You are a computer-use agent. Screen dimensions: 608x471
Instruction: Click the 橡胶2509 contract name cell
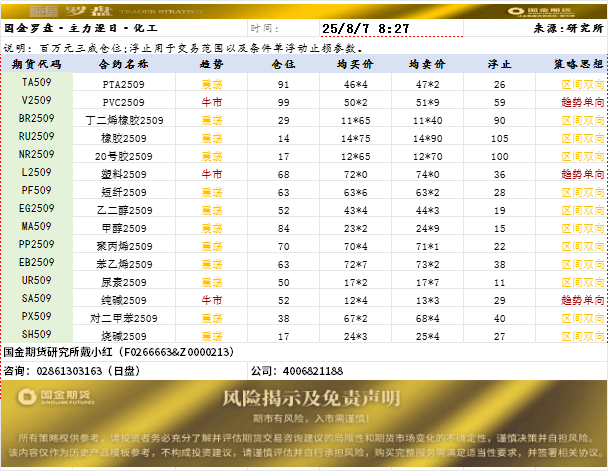pyautogui.click(x=124, y=138)
